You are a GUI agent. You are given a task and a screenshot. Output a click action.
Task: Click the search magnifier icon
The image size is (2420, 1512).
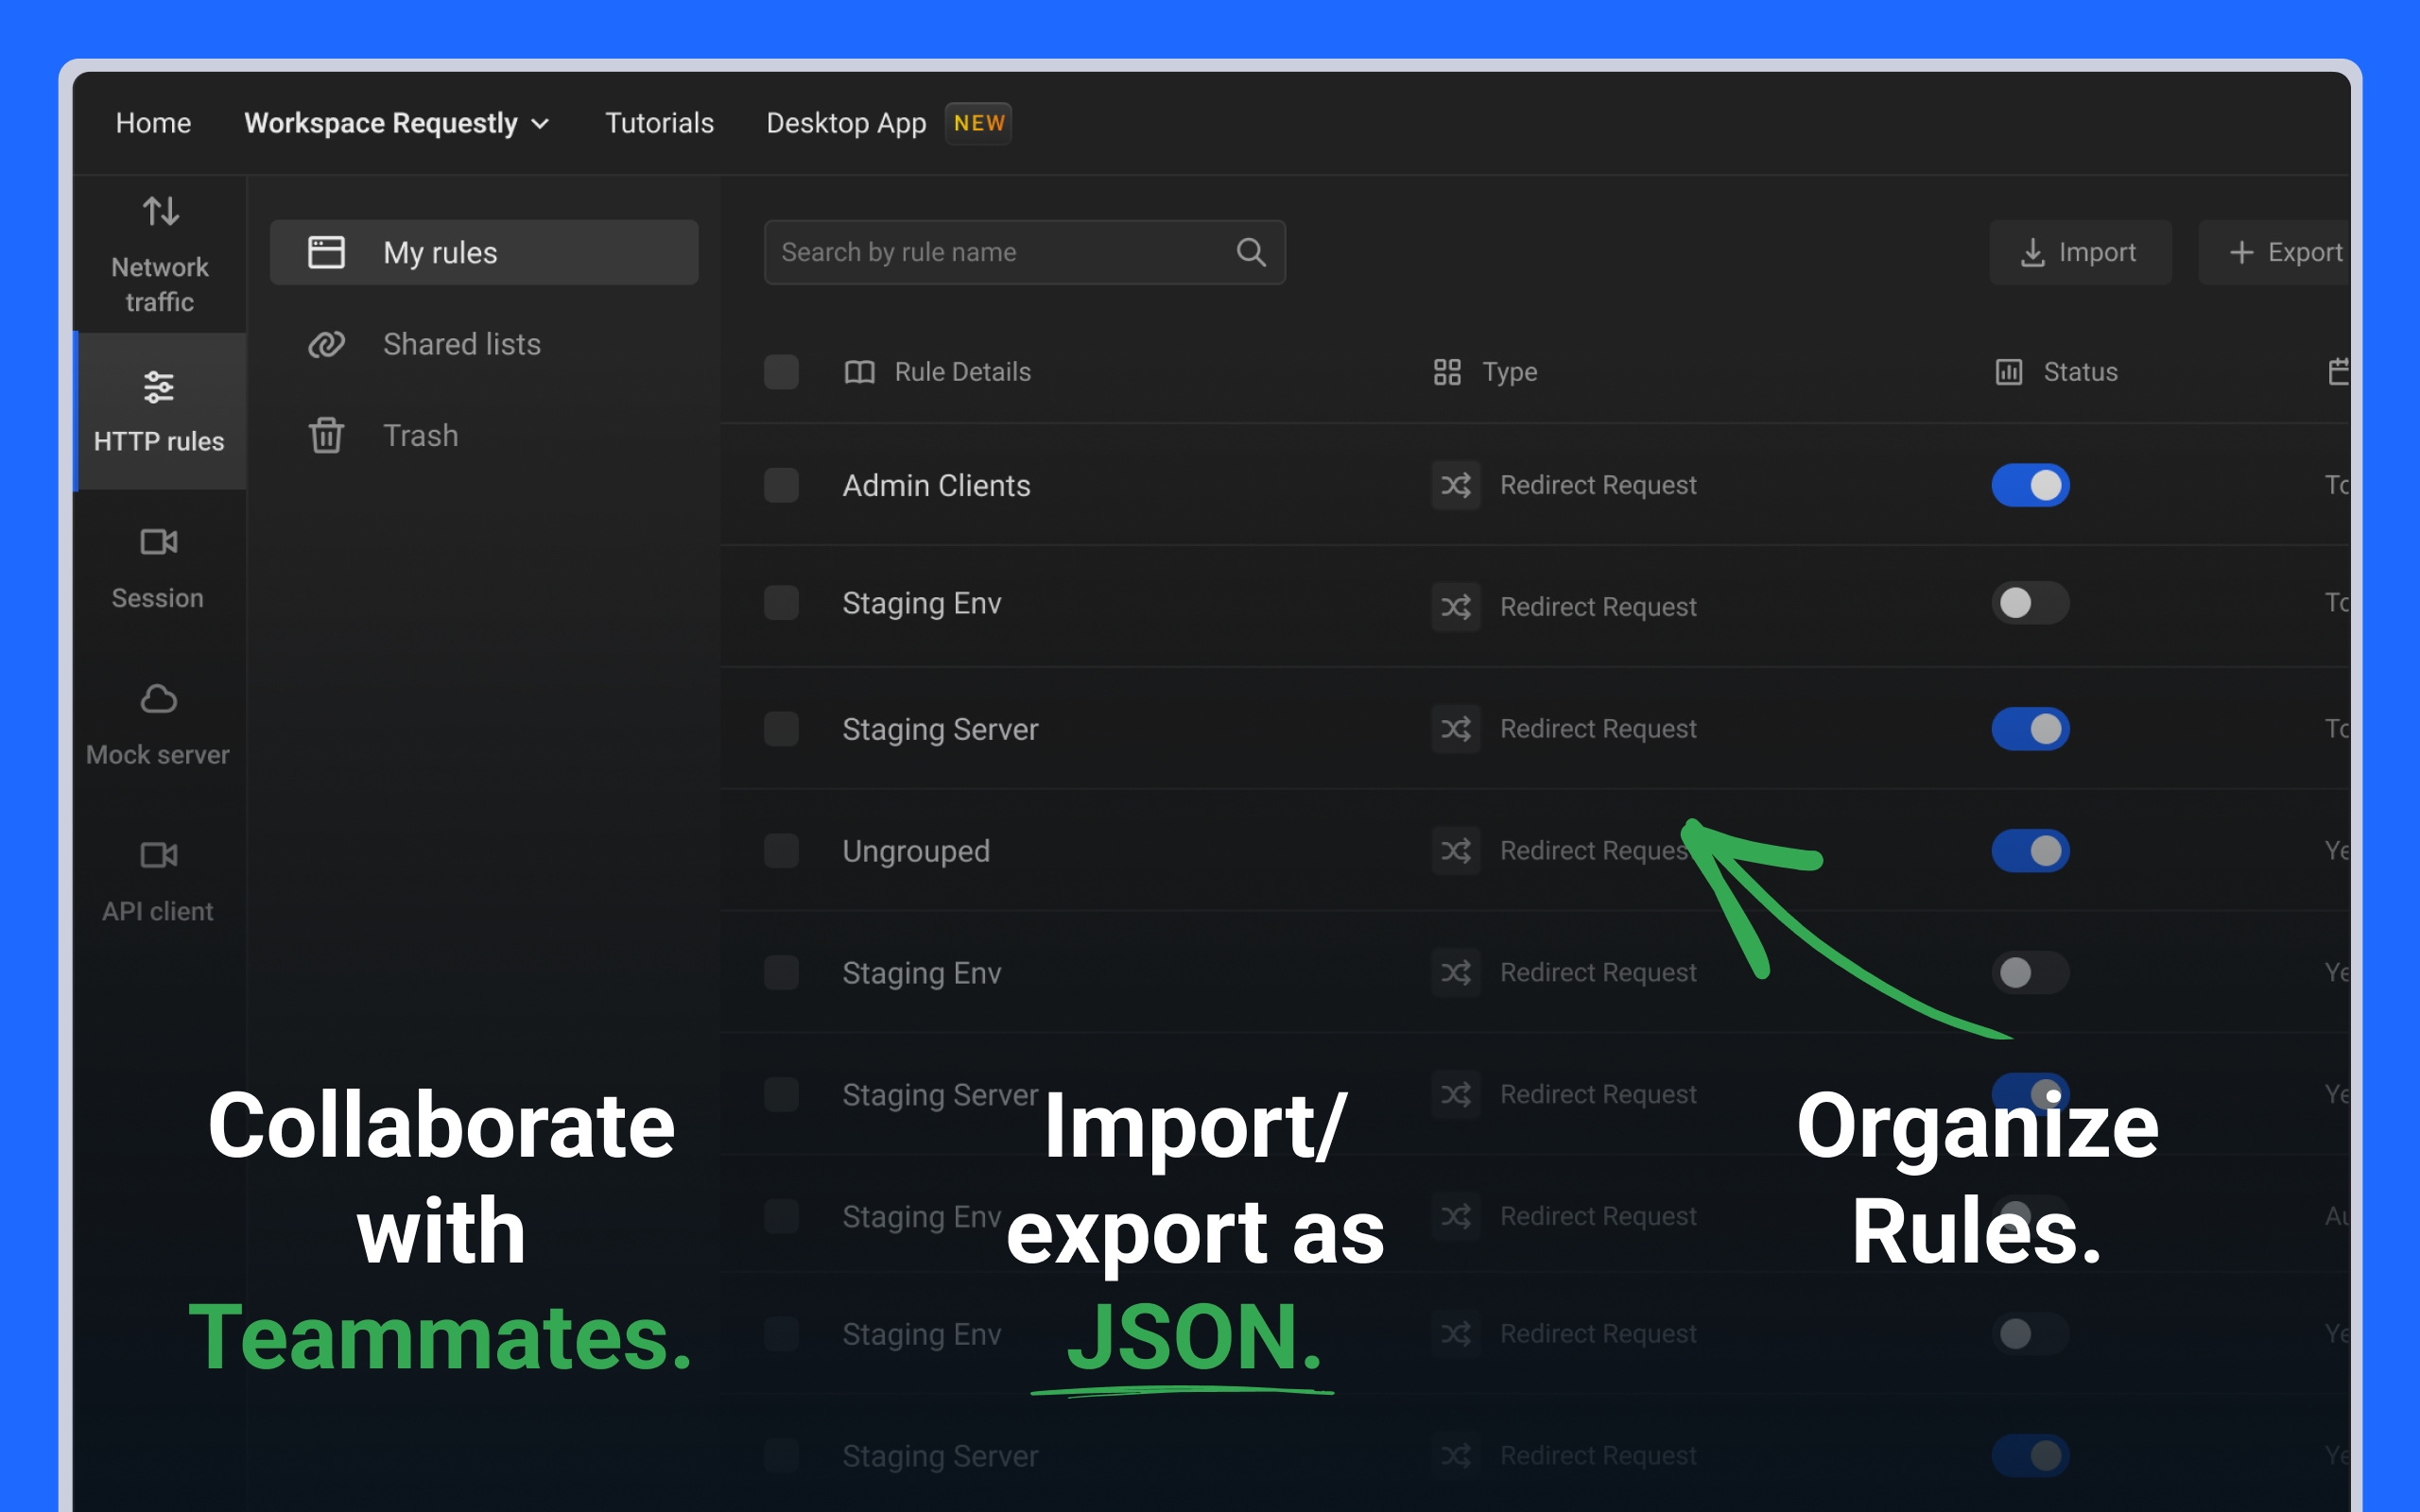click(1251, 252)
